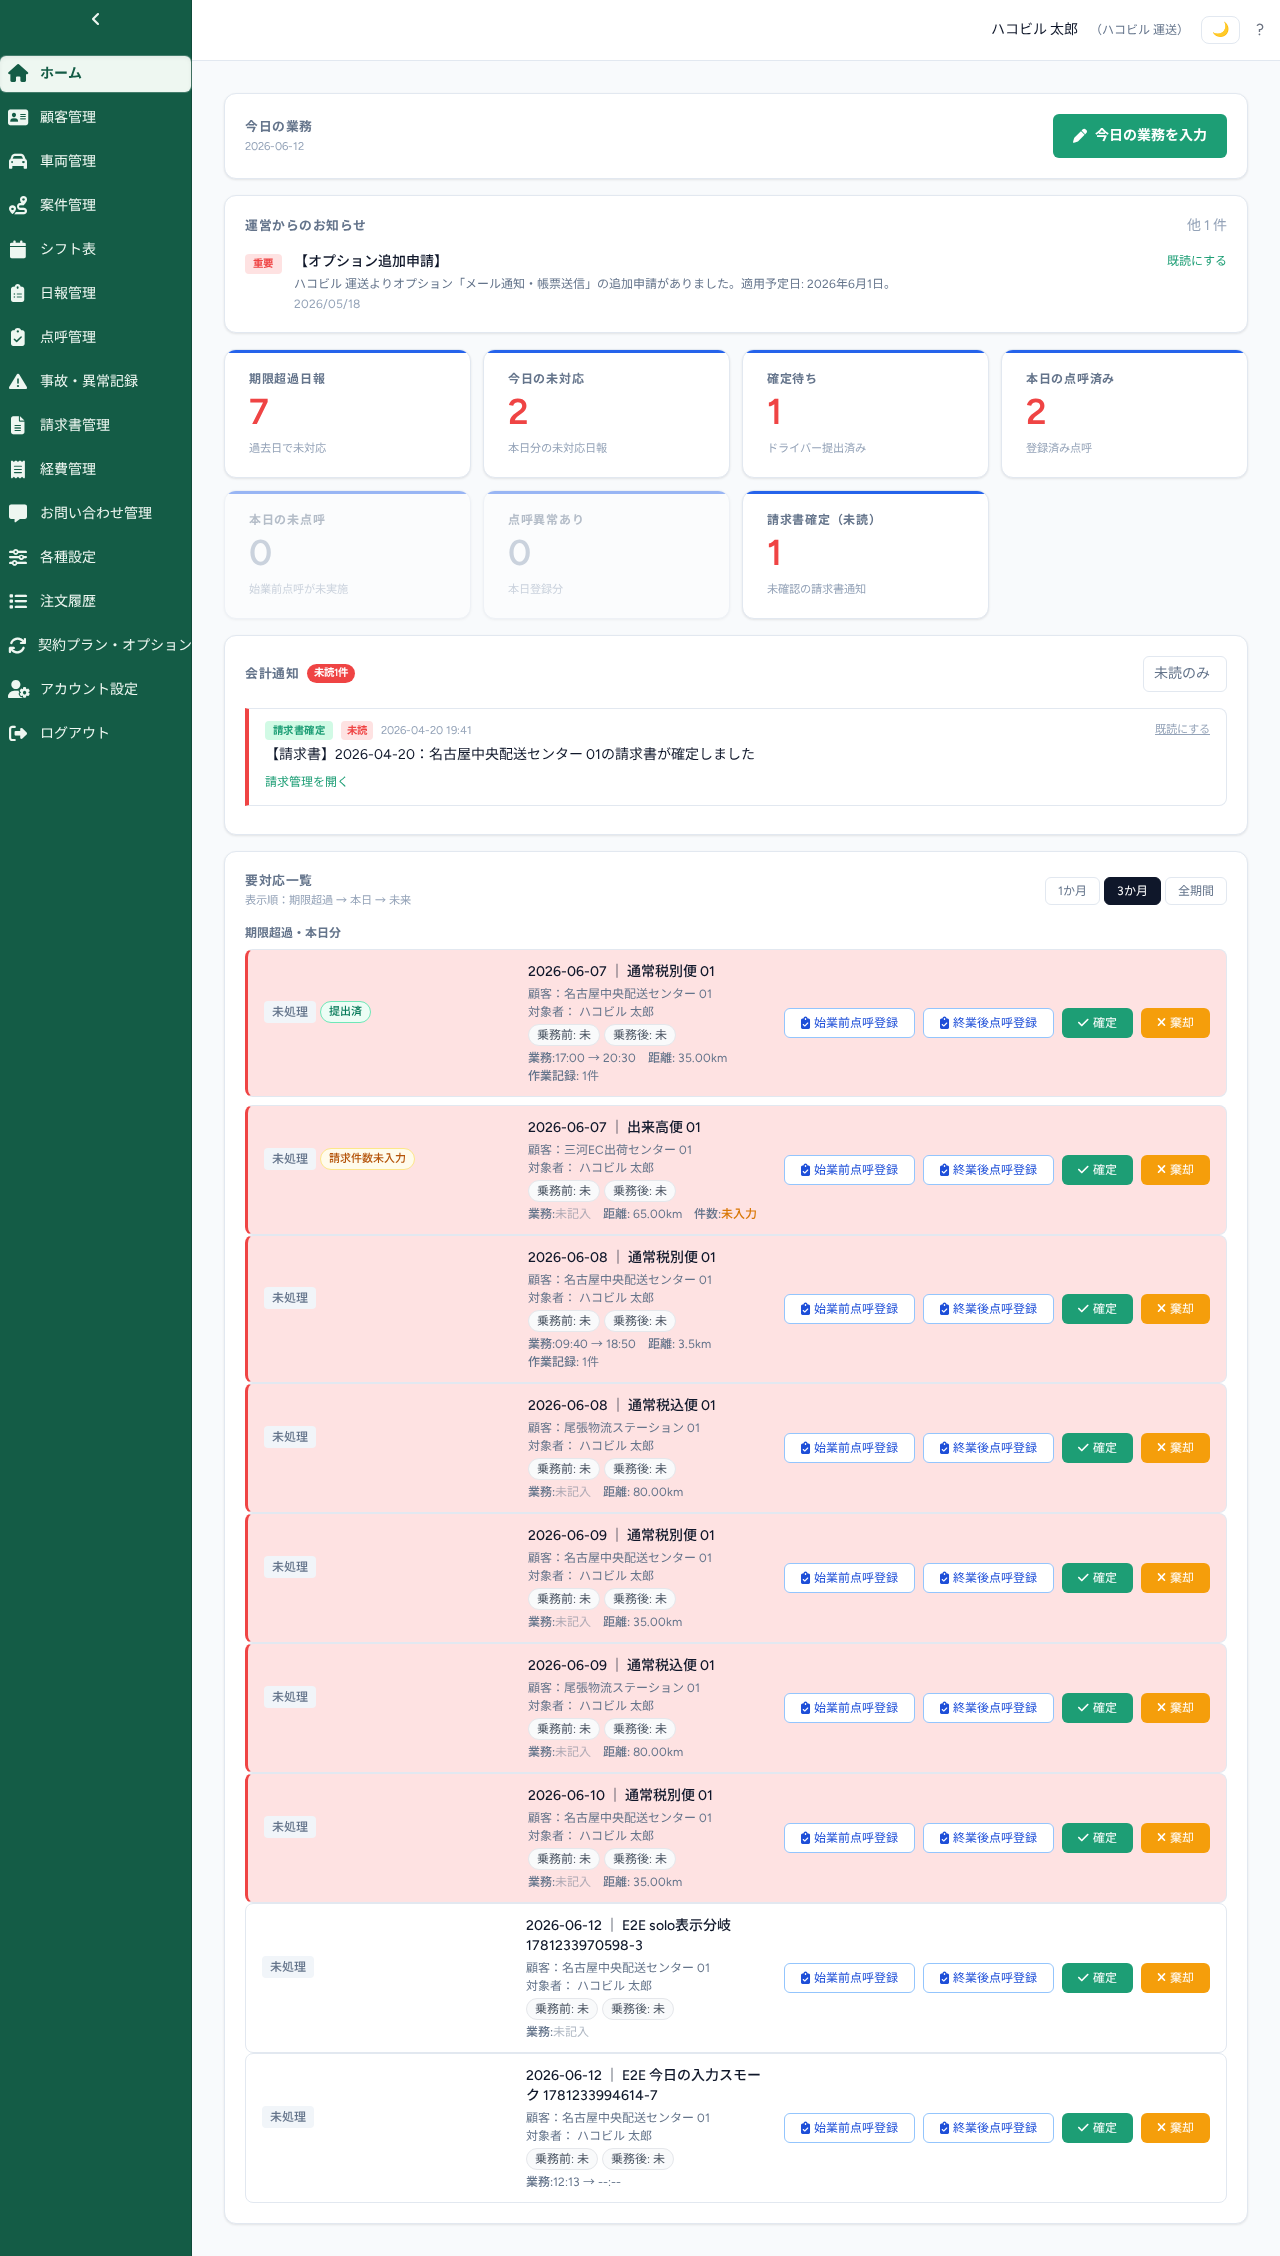Screen dimensions: 1280x2256
Task: Click the 他 1 件 notices count text
Action: click(x=1206, y=225)
